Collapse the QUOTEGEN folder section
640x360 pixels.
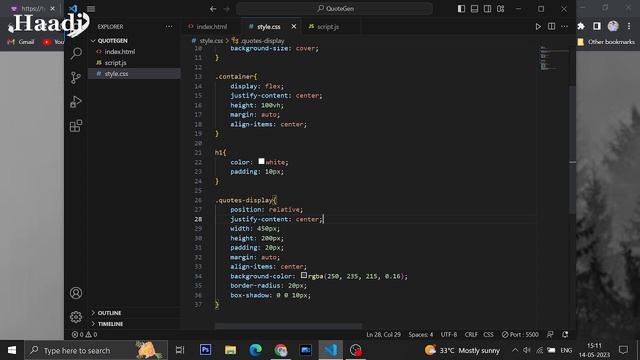(x=112, y=41)
